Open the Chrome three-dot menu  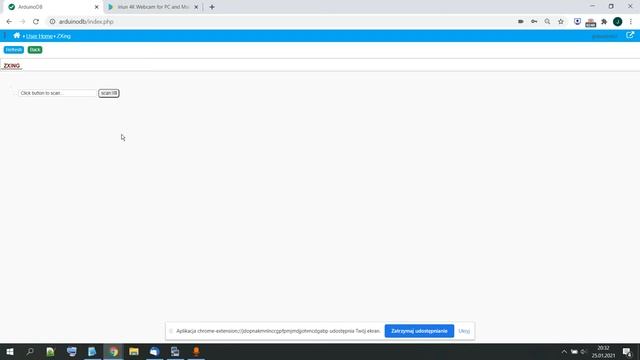(x=631, y=22)
